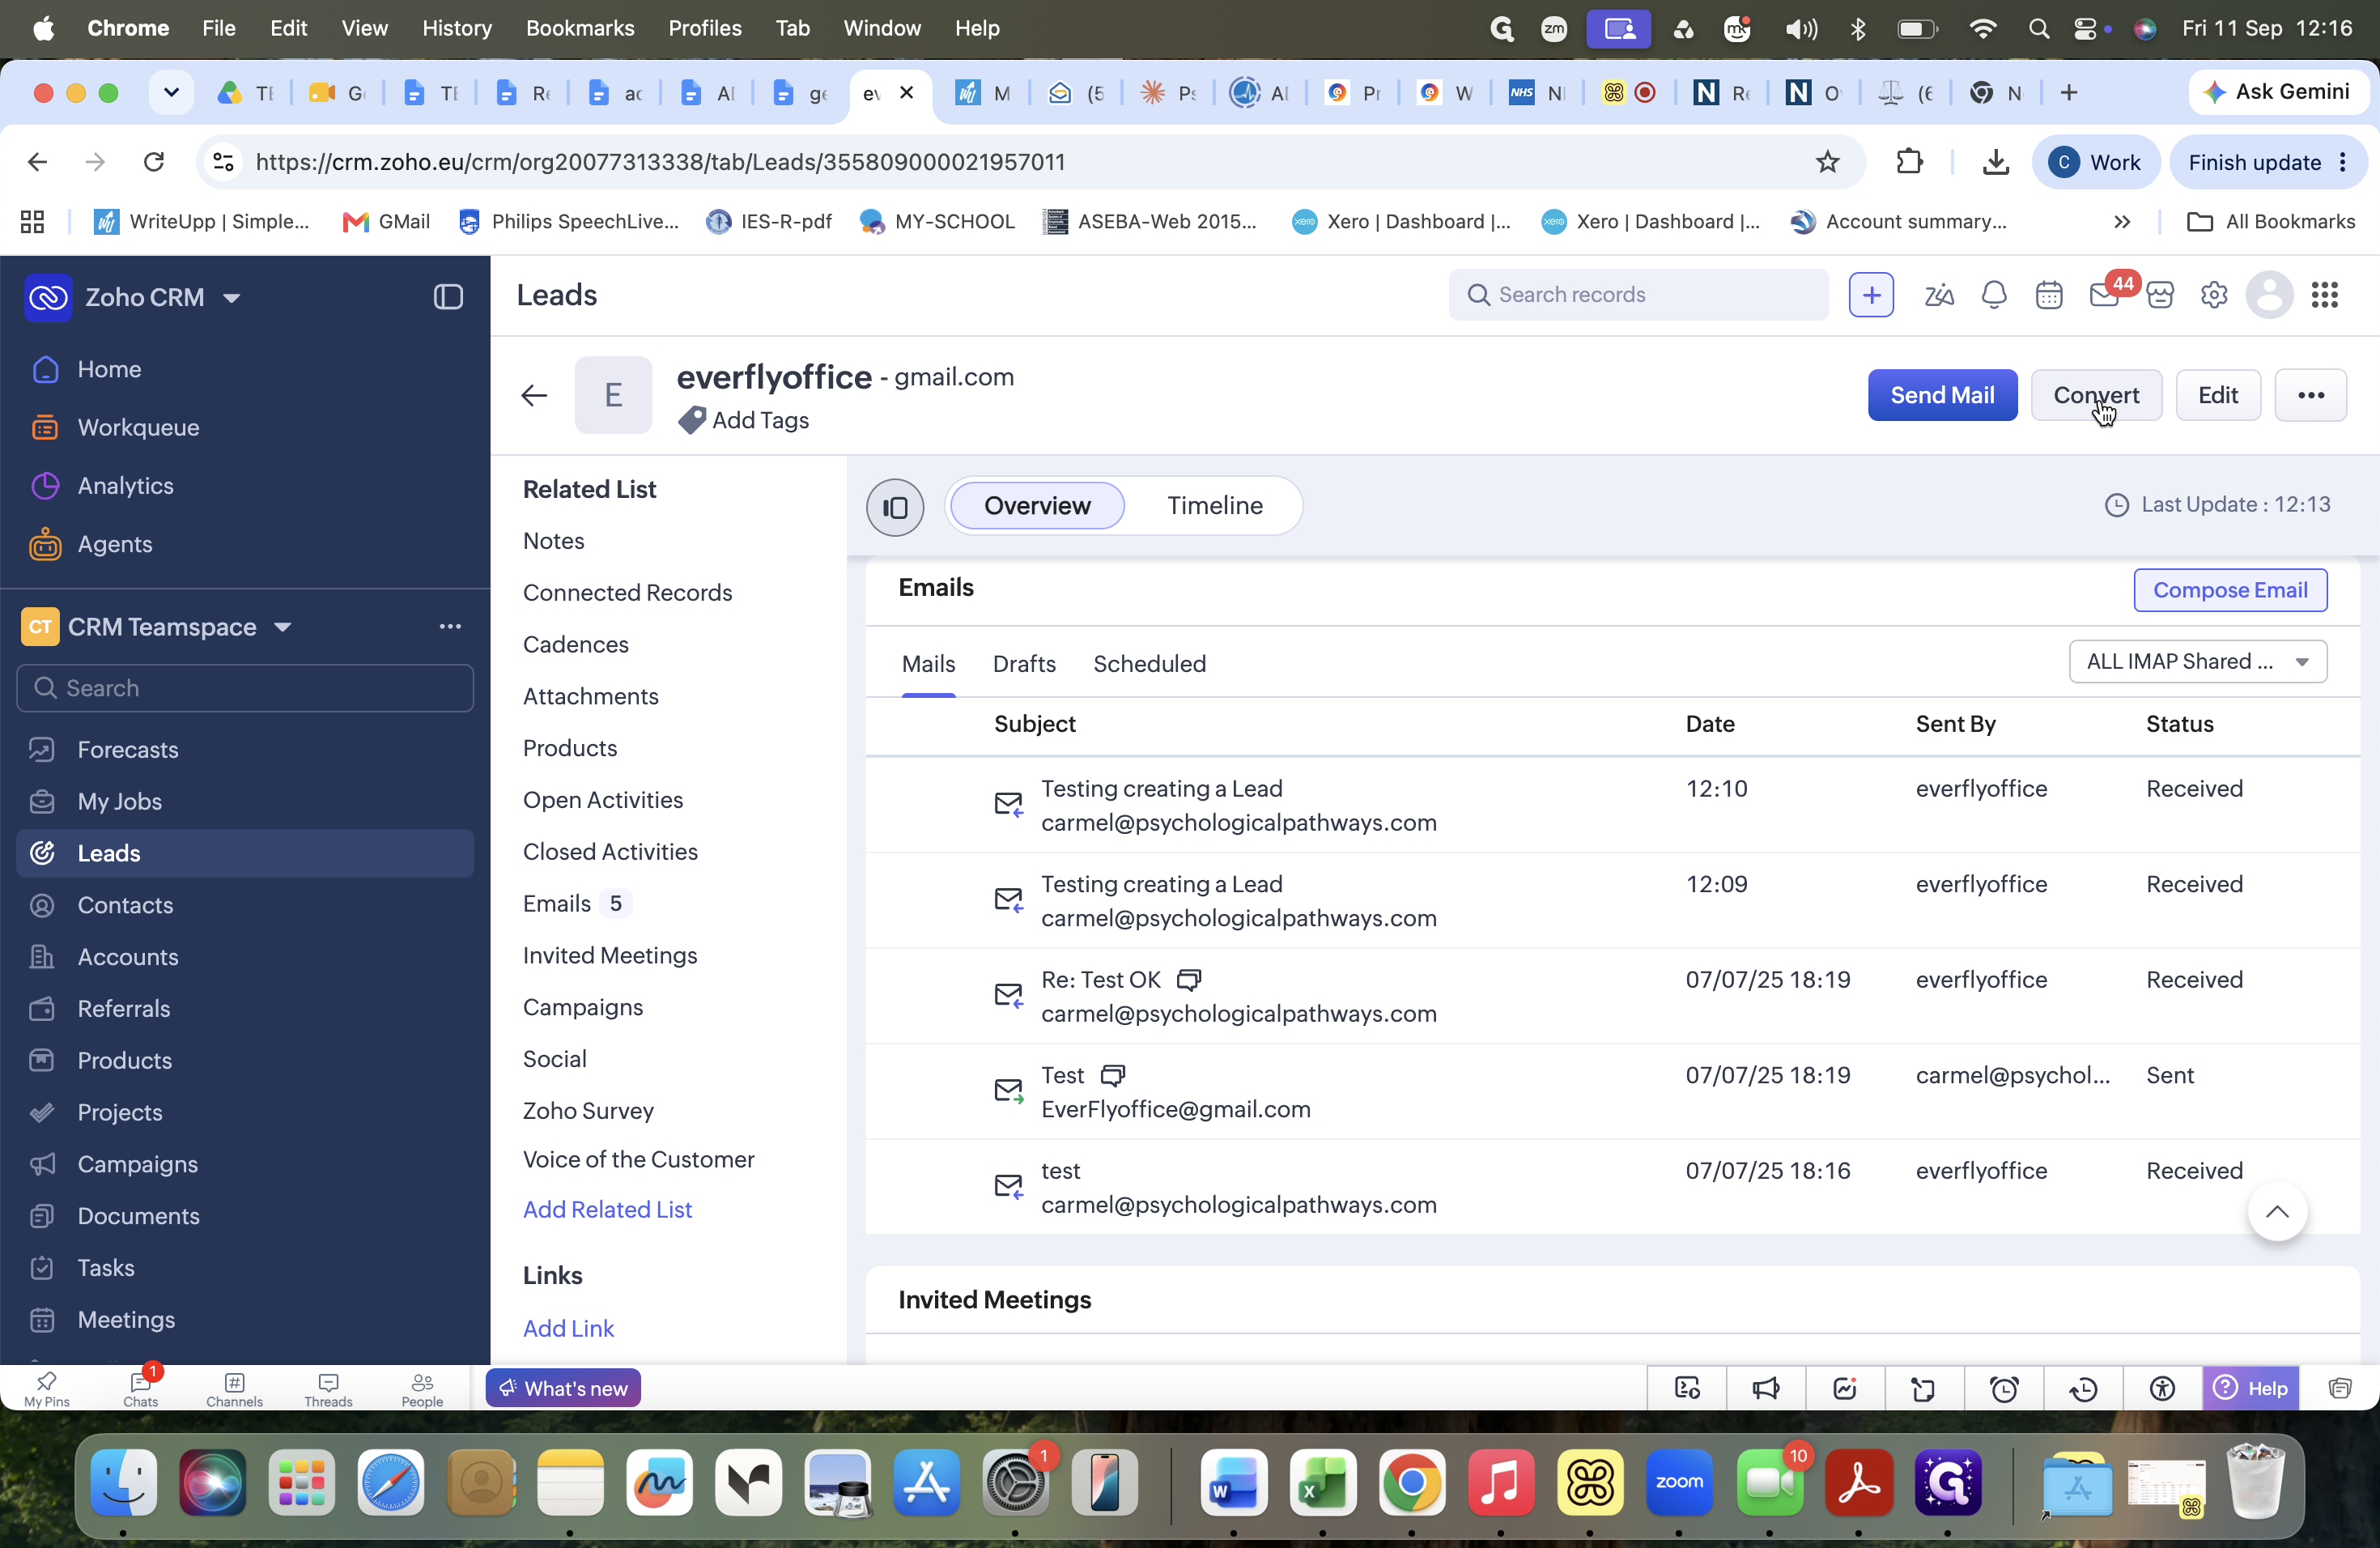Viewport: 2380px width, 1548px height.
Task: Open Threads in bottom bar
Action: tap(328, 1389)
